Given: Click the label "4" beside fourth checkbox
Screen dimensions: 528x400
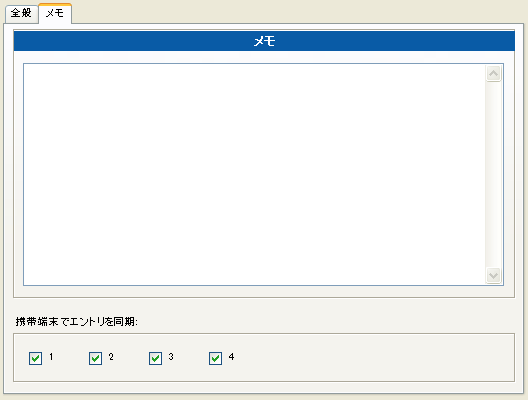Looking at the screenshot, I should click(x=231, y=357).
